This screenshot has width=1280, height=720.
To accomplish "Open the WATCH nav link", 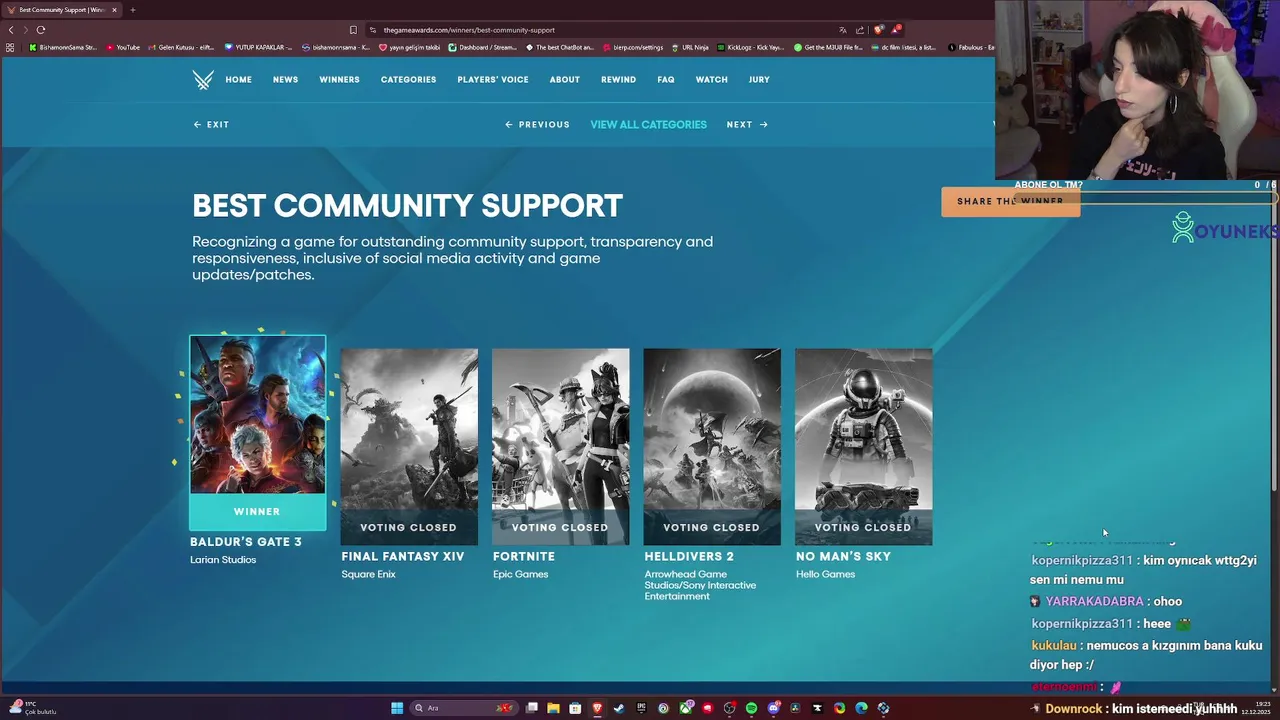I will coord(711,80).
